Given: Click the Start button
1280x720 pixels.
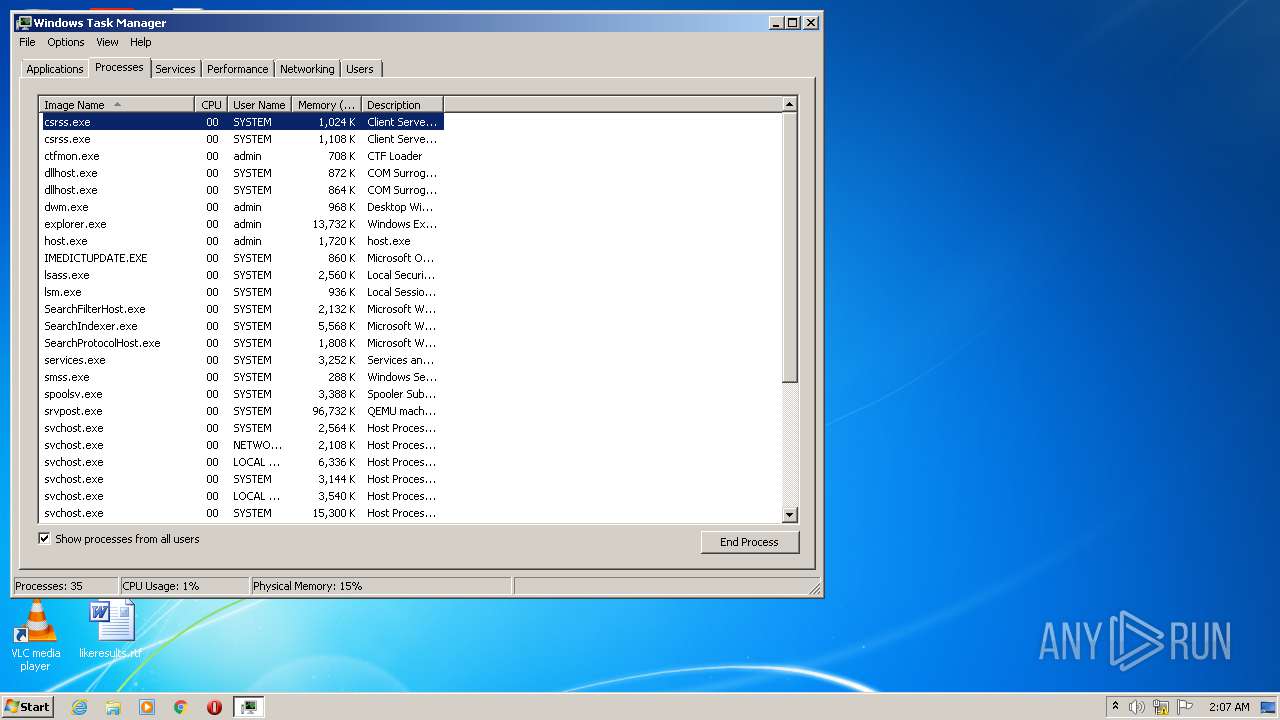Looking at the screenshot, I should 28,707.
